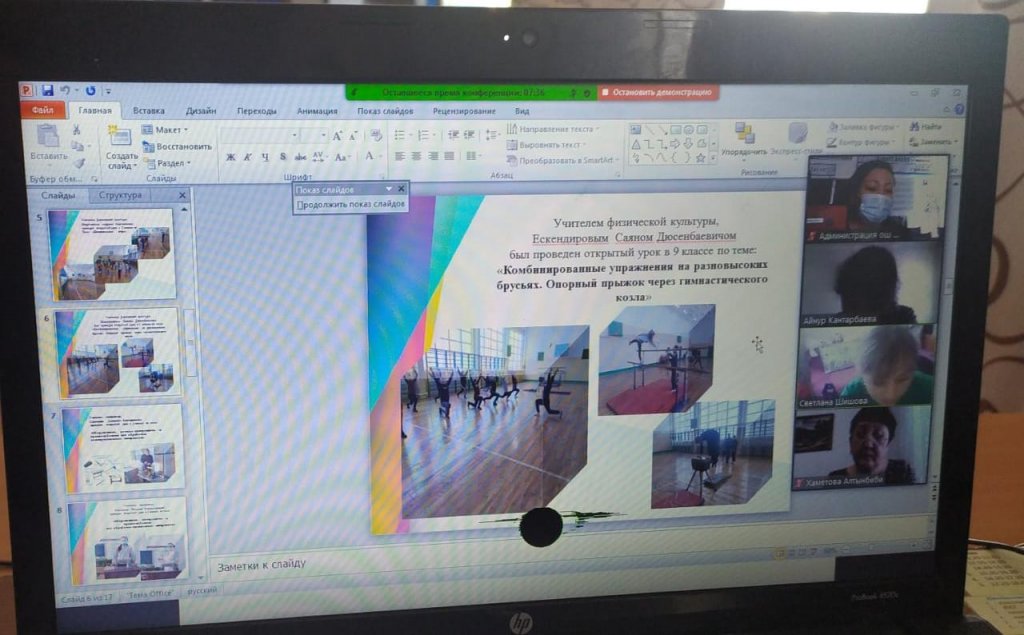Increase the list indent level

469,135
